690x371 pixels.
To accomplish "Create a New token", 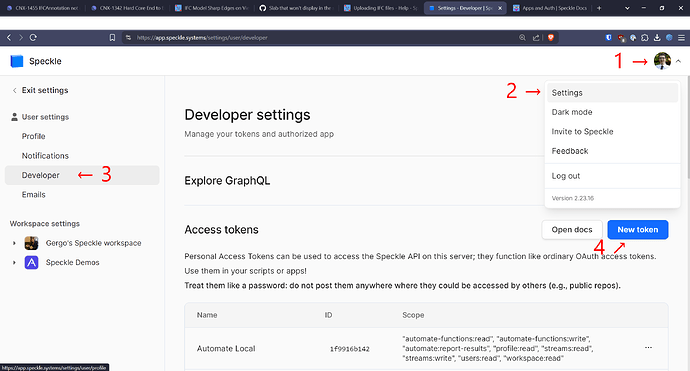I will click(x=638, y=230).
